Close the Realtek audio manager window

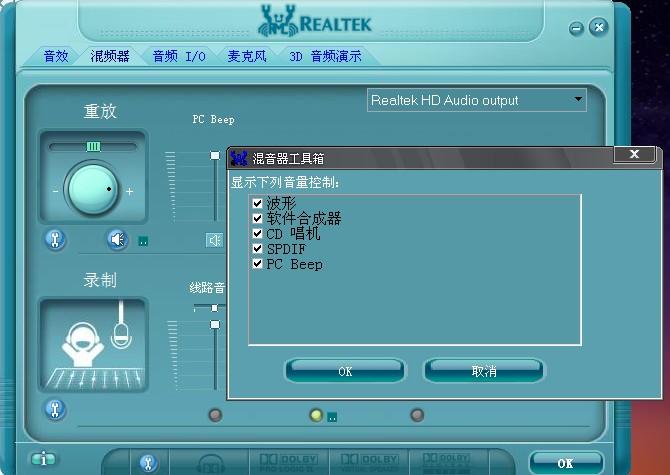[599, 27]
